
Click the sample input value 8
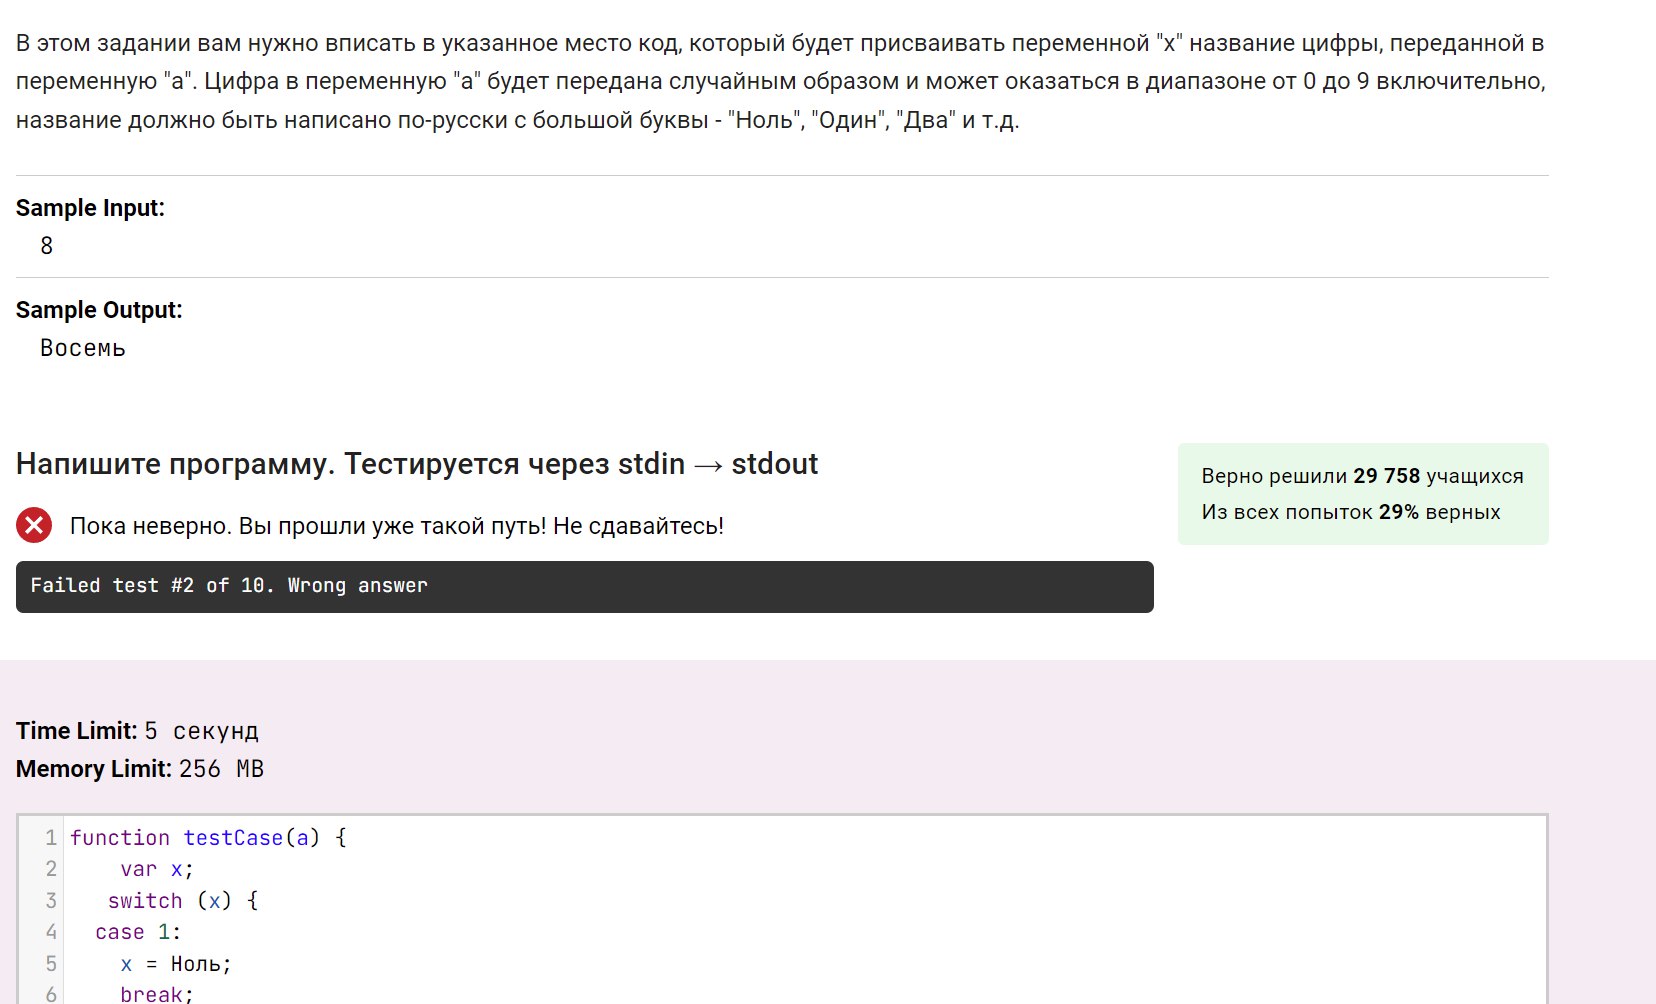pos(46,246)
